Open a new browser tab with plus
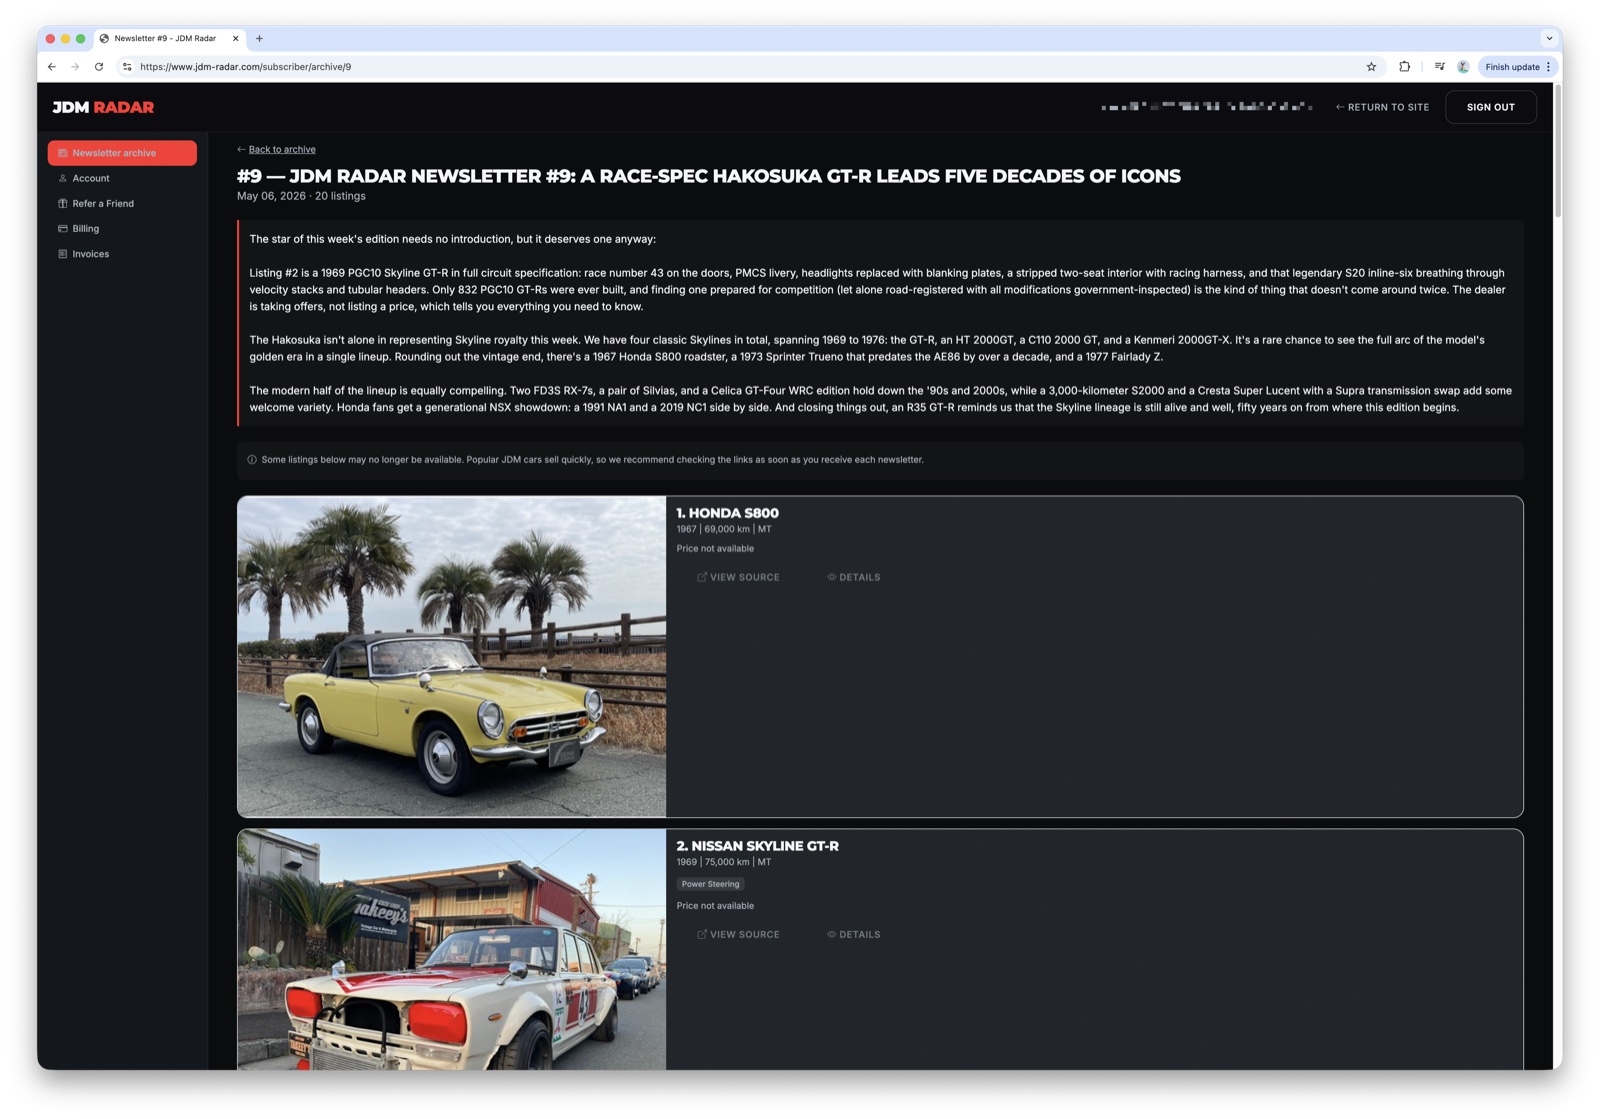1600x1119 pixels. (x=259, y=38)
